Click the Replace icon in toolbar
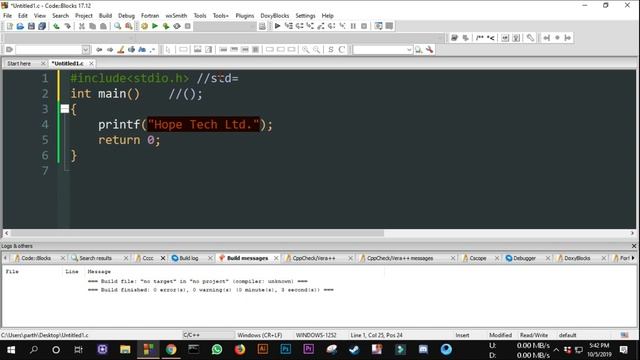This screenshot has width=640, height=360. tap(129, 26)
